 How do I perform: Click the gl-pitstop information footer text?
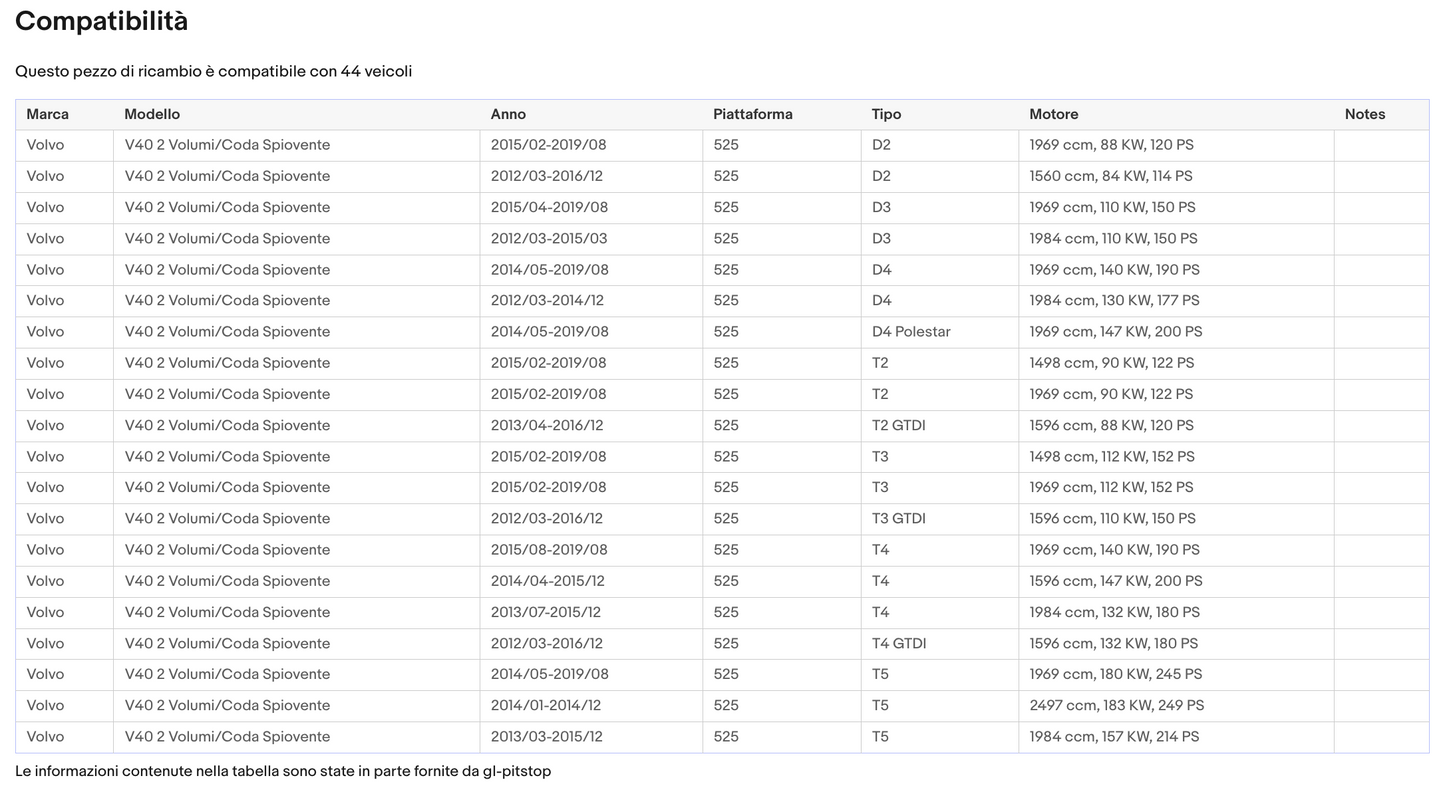pos(283,771)
